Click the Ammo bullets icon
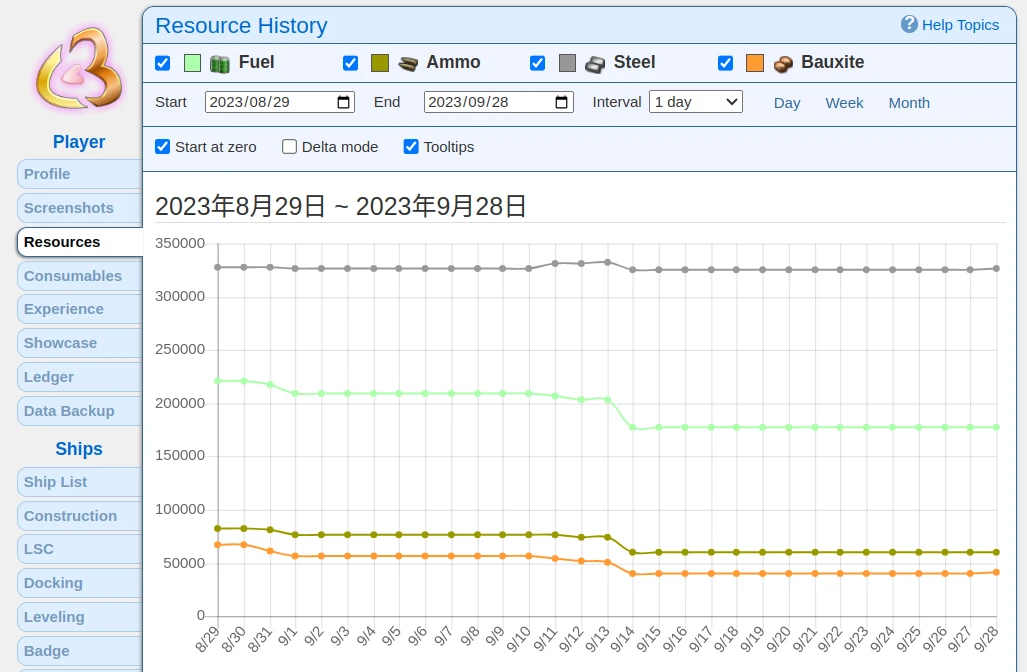The image size is (1027, 672). pyautogui.click(x=408, y=64)
